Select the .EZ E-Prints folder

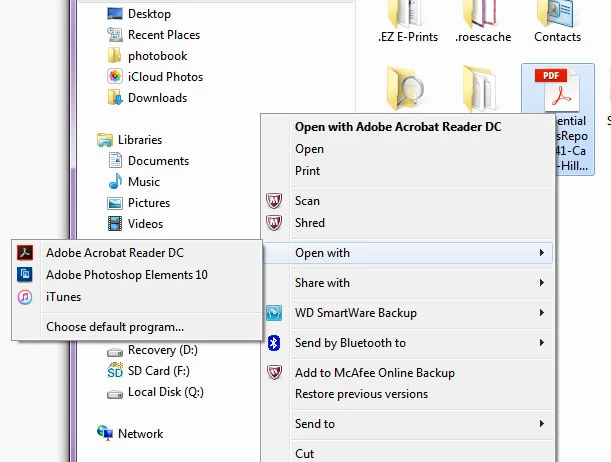point(408,21)
